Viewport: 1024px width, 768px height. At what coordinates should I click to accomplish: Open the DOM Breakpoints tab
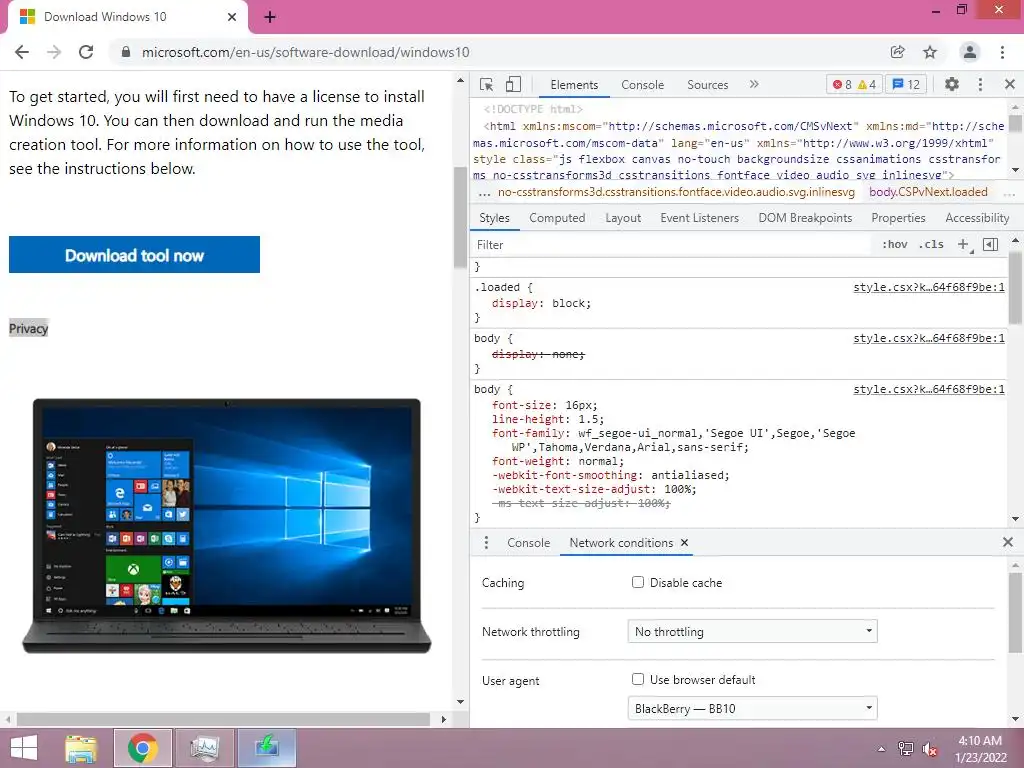click(805, 217)
